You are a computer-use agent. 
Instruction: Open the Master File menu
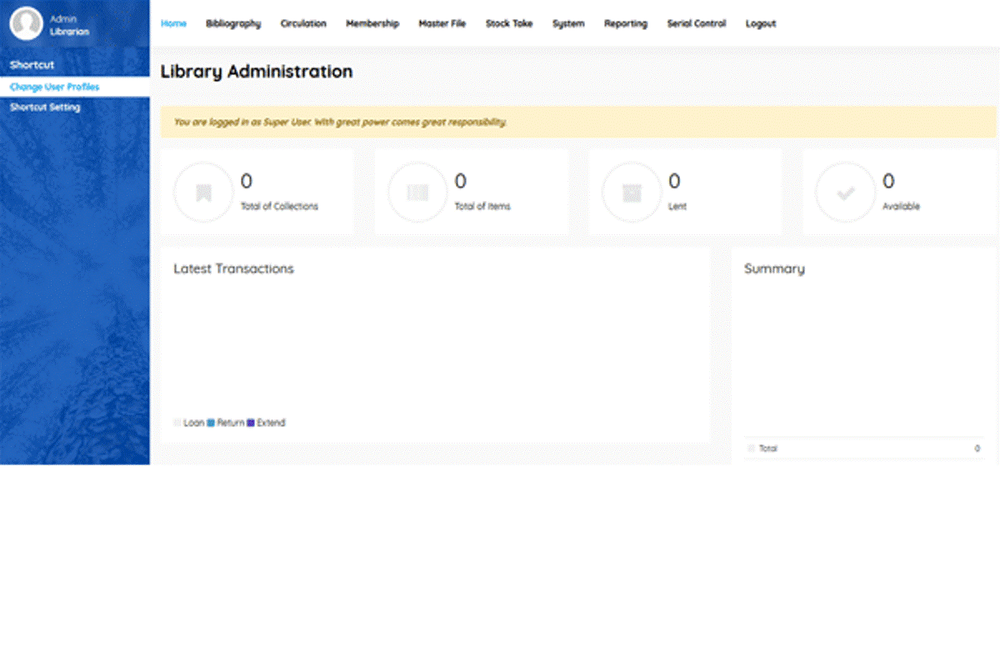[442, 23]
